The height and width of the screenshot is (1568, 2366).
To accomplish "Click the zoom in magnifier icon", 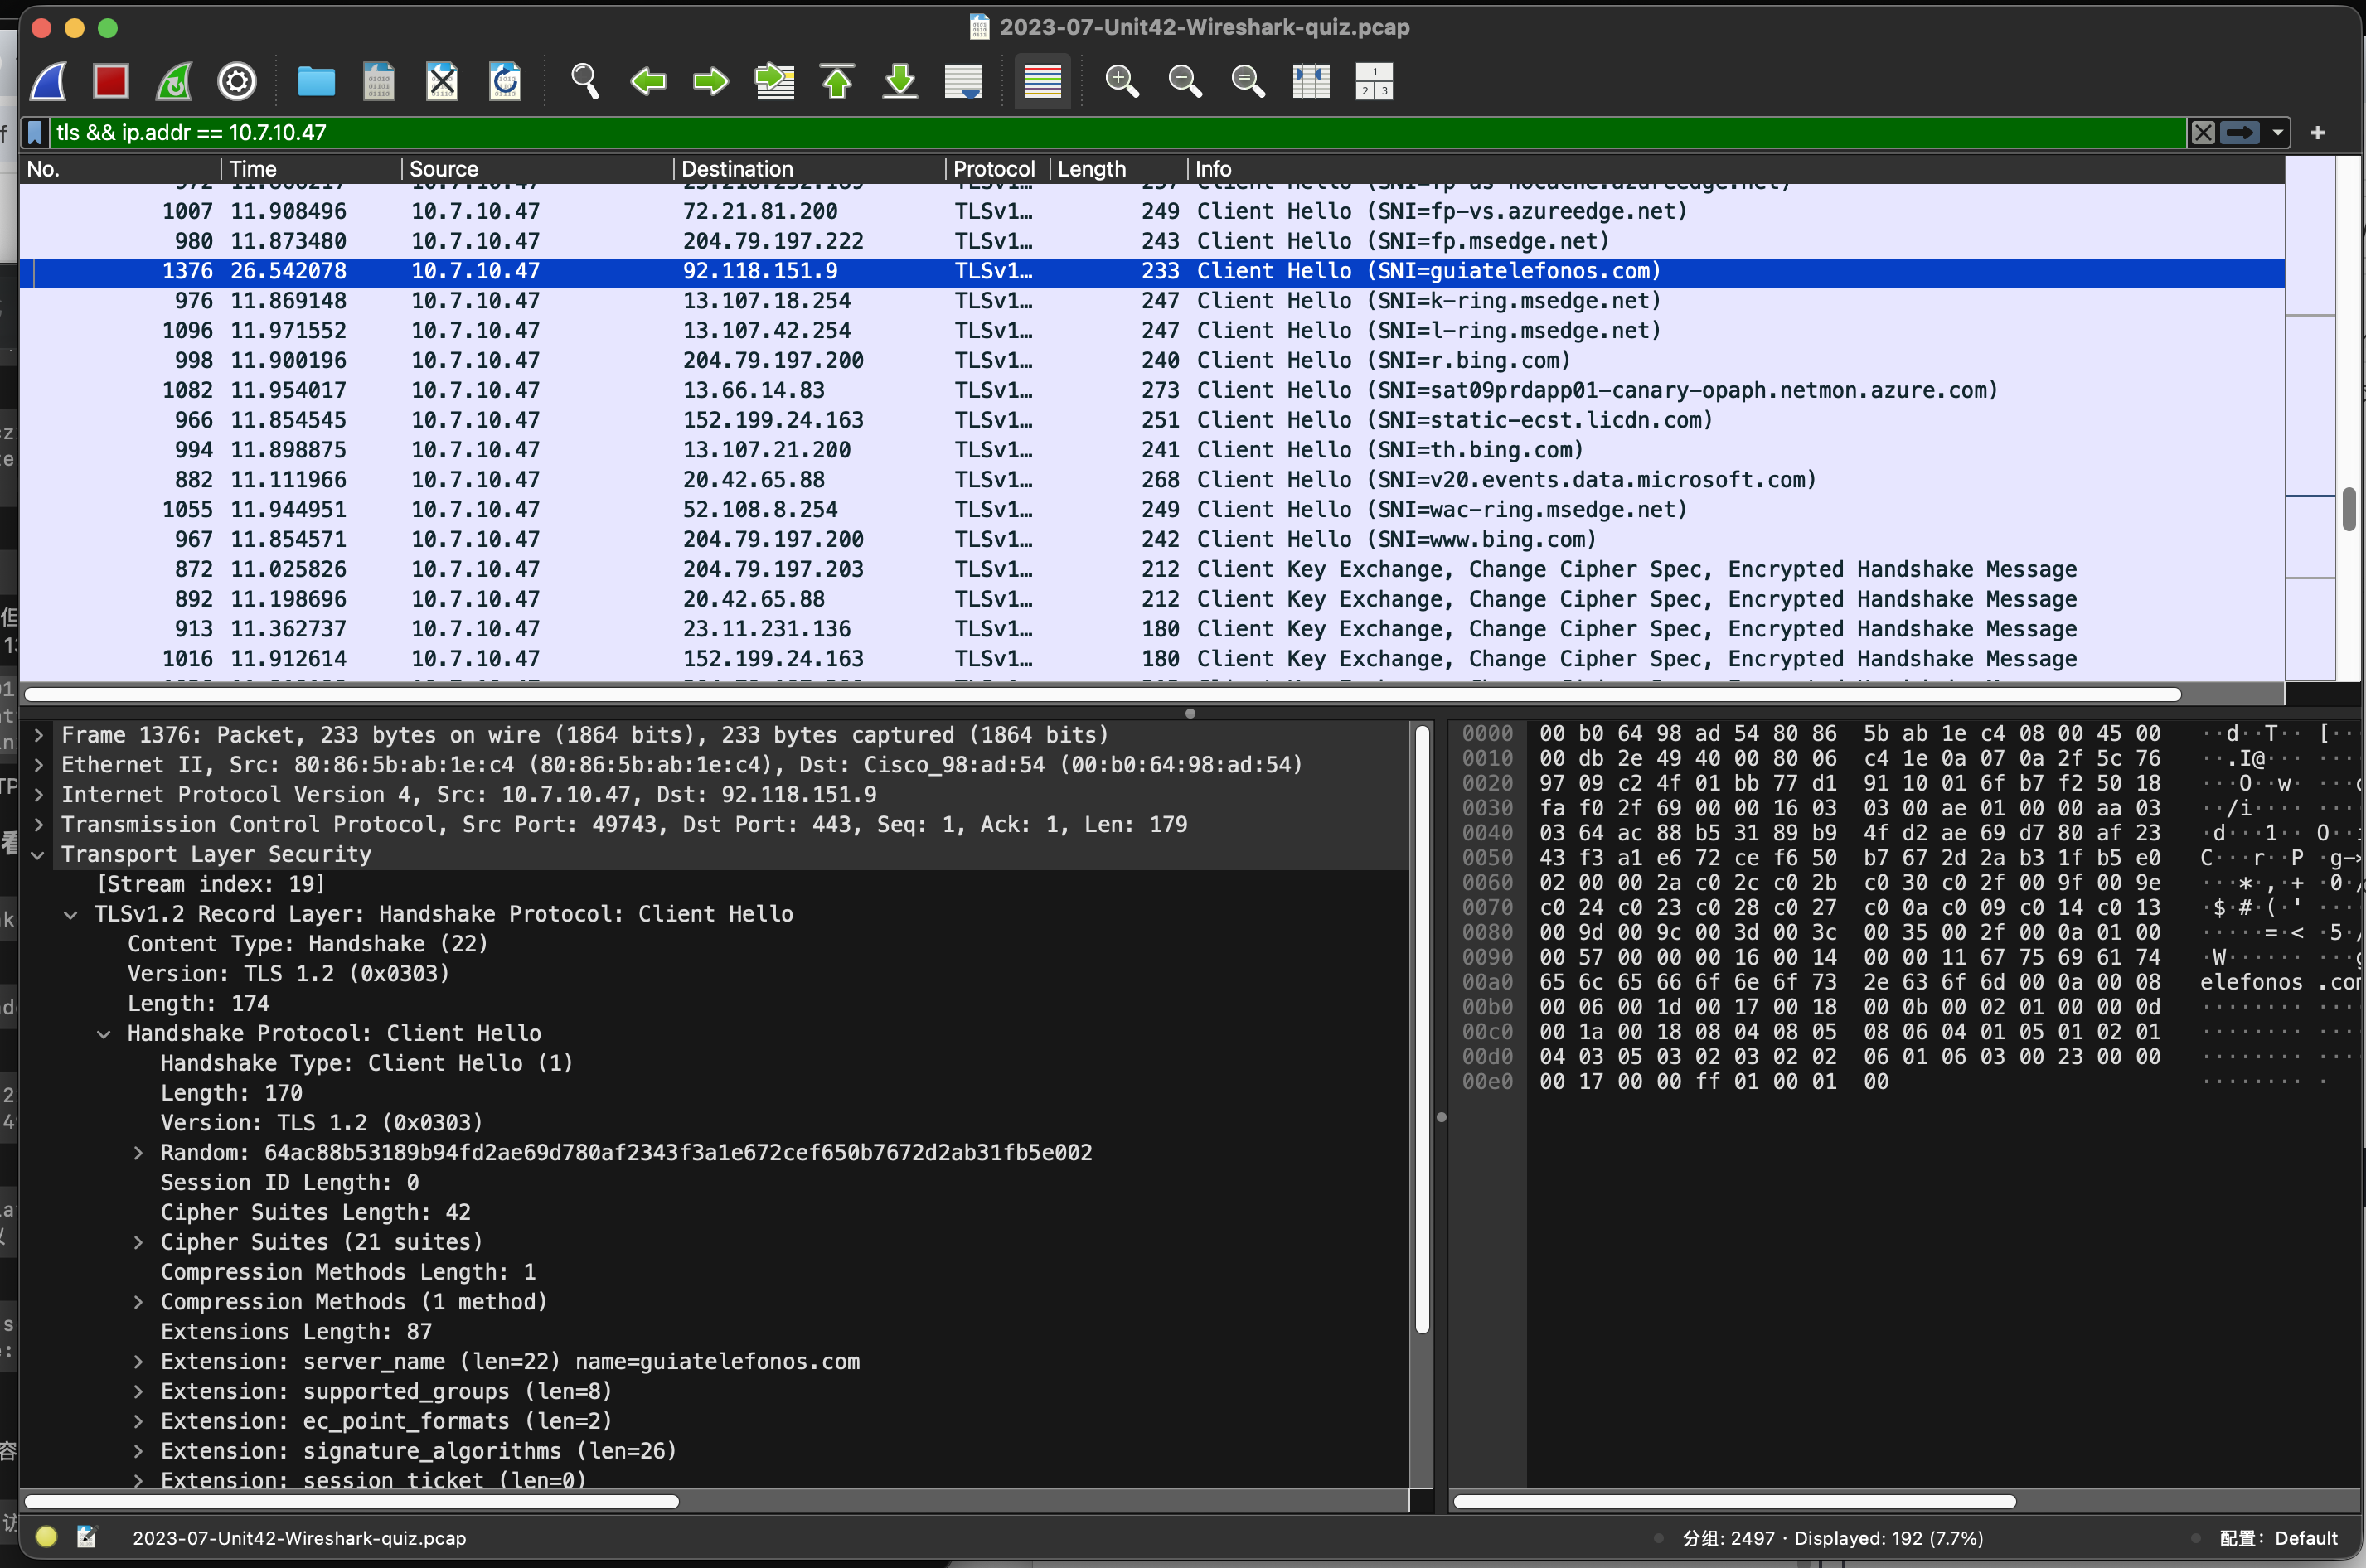I will 1121,81.
